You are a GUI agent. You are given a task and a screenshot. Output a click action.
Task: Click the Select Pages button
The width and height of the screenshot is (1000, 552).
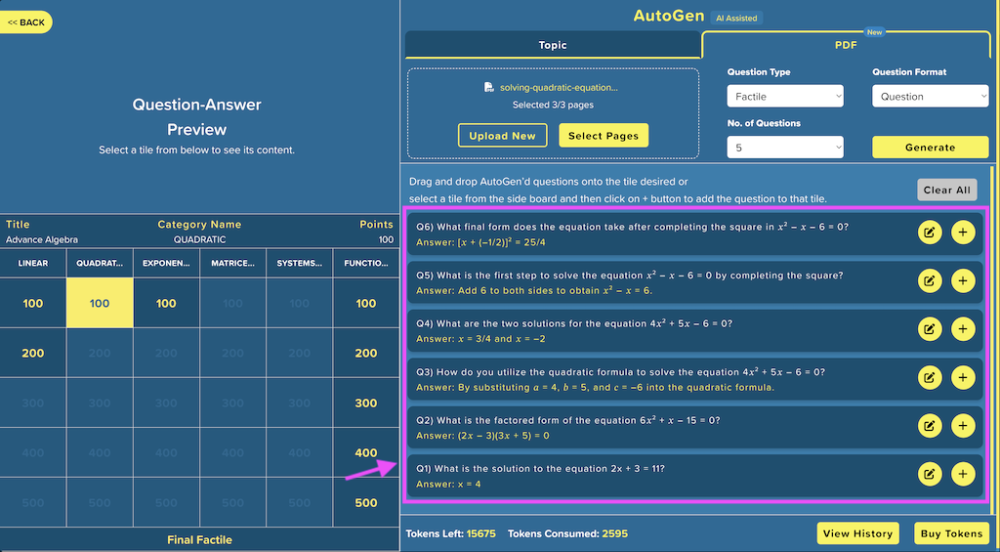tap(603, 136)
